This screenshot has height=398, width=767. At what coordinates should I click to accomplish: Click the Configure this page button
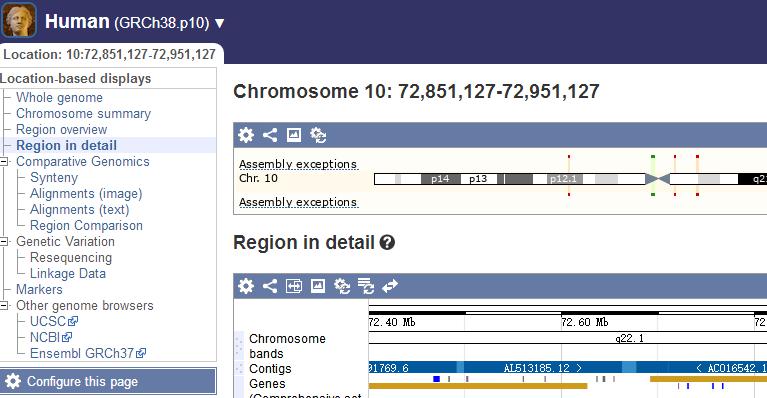click(108, 381)
